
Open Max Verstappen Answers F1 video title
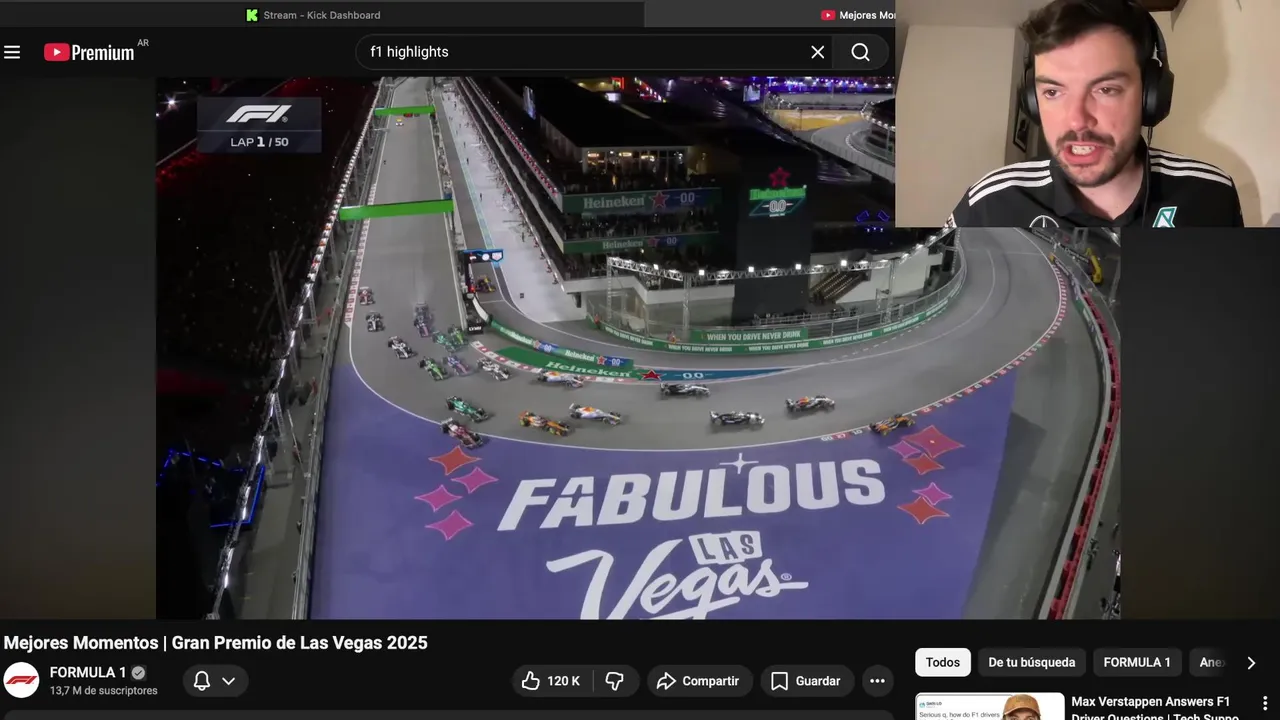1157,708
